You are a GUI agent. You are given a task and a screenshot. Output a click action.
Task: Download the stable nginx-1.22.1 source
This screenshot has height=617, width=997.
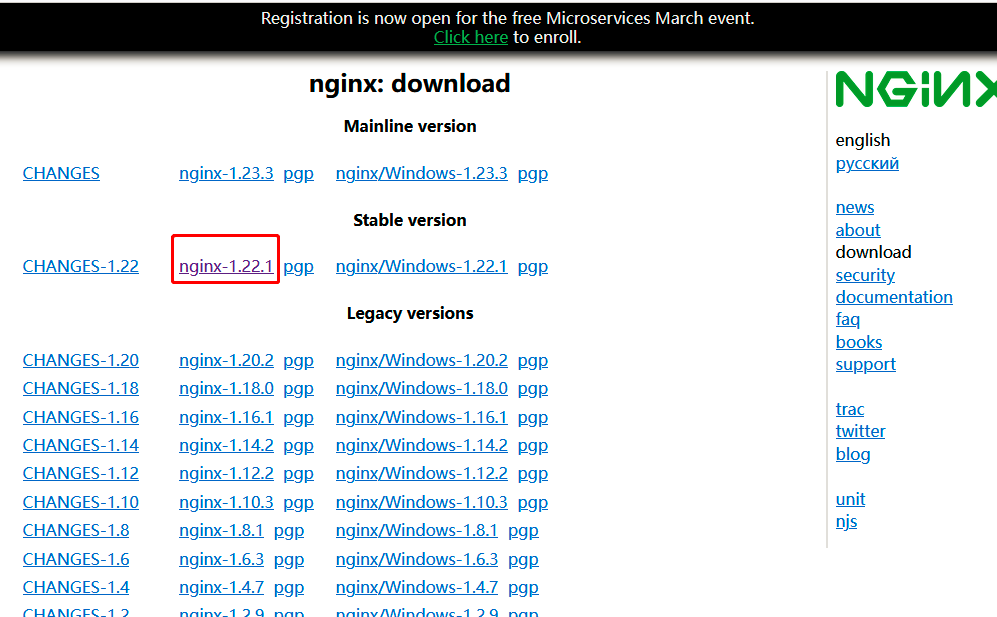pyautogui.click(x=226, y=266)
